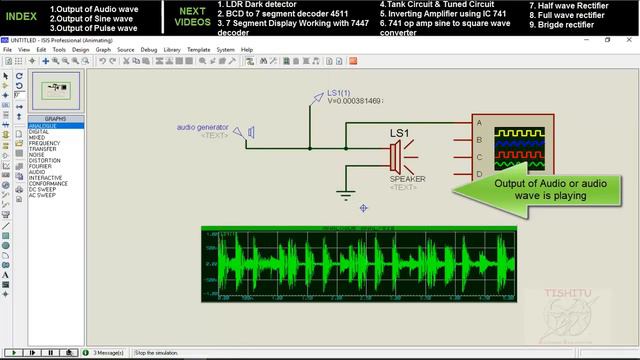Open the File menu
Screen dimensions: 640x360
7,50
